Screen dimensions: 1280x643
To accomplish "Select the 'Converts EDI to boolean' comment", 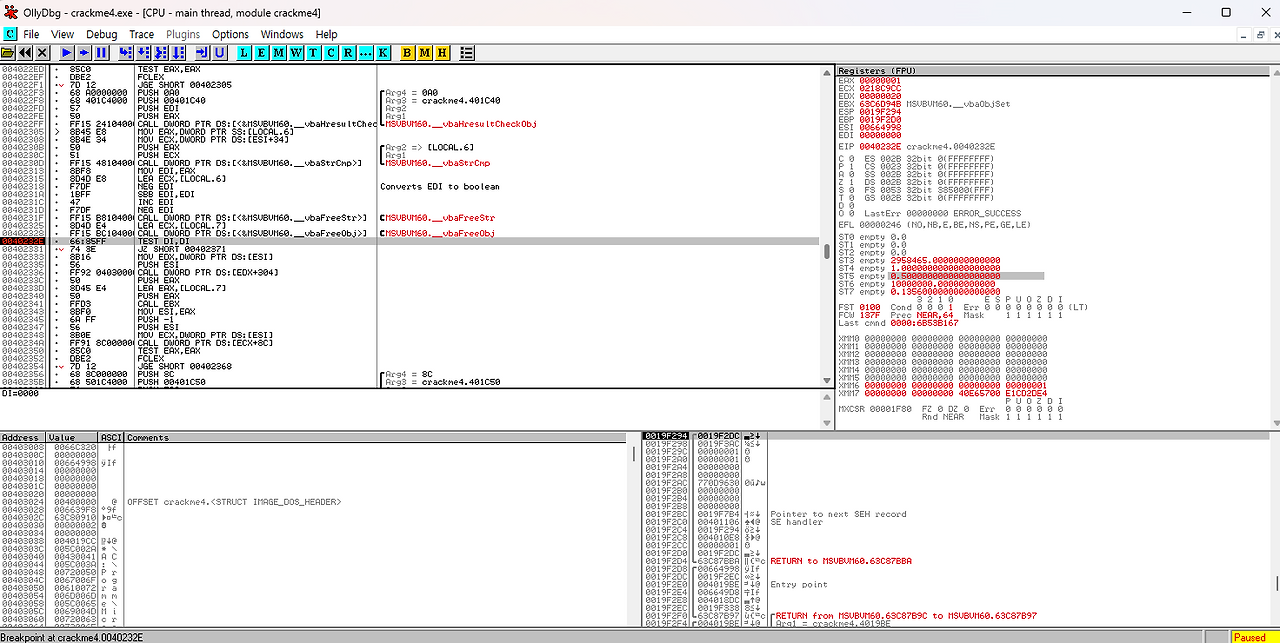I will coord(439,187).
